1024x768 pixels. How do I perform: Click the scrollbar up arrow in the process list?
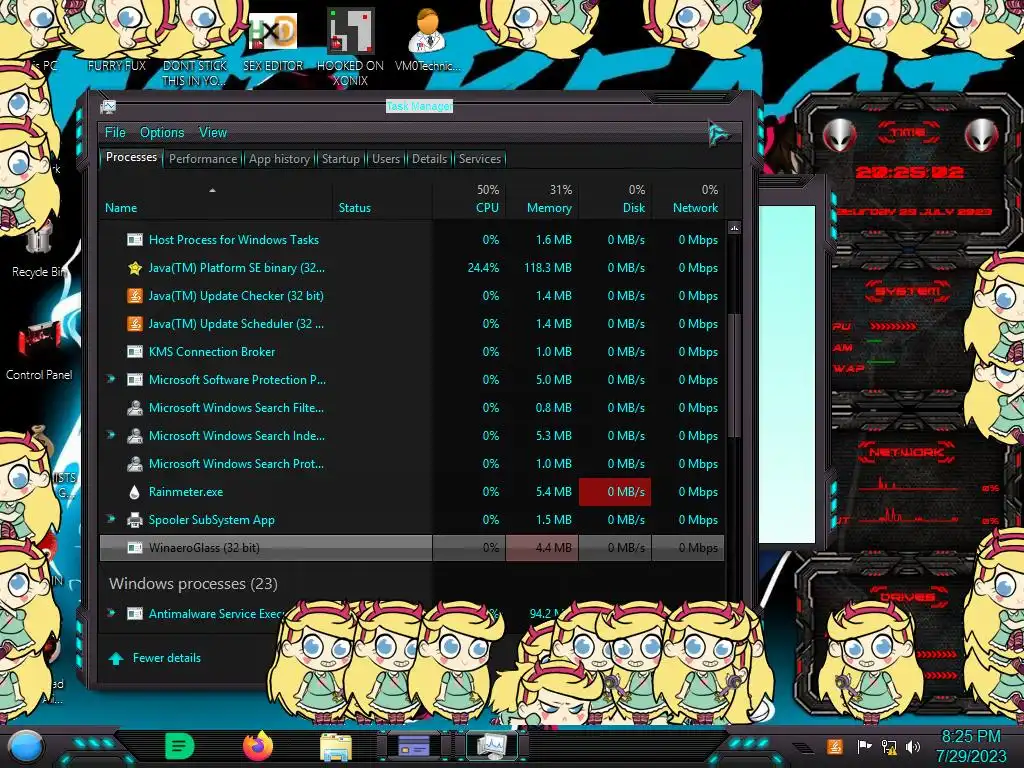[x=734, y=228]
